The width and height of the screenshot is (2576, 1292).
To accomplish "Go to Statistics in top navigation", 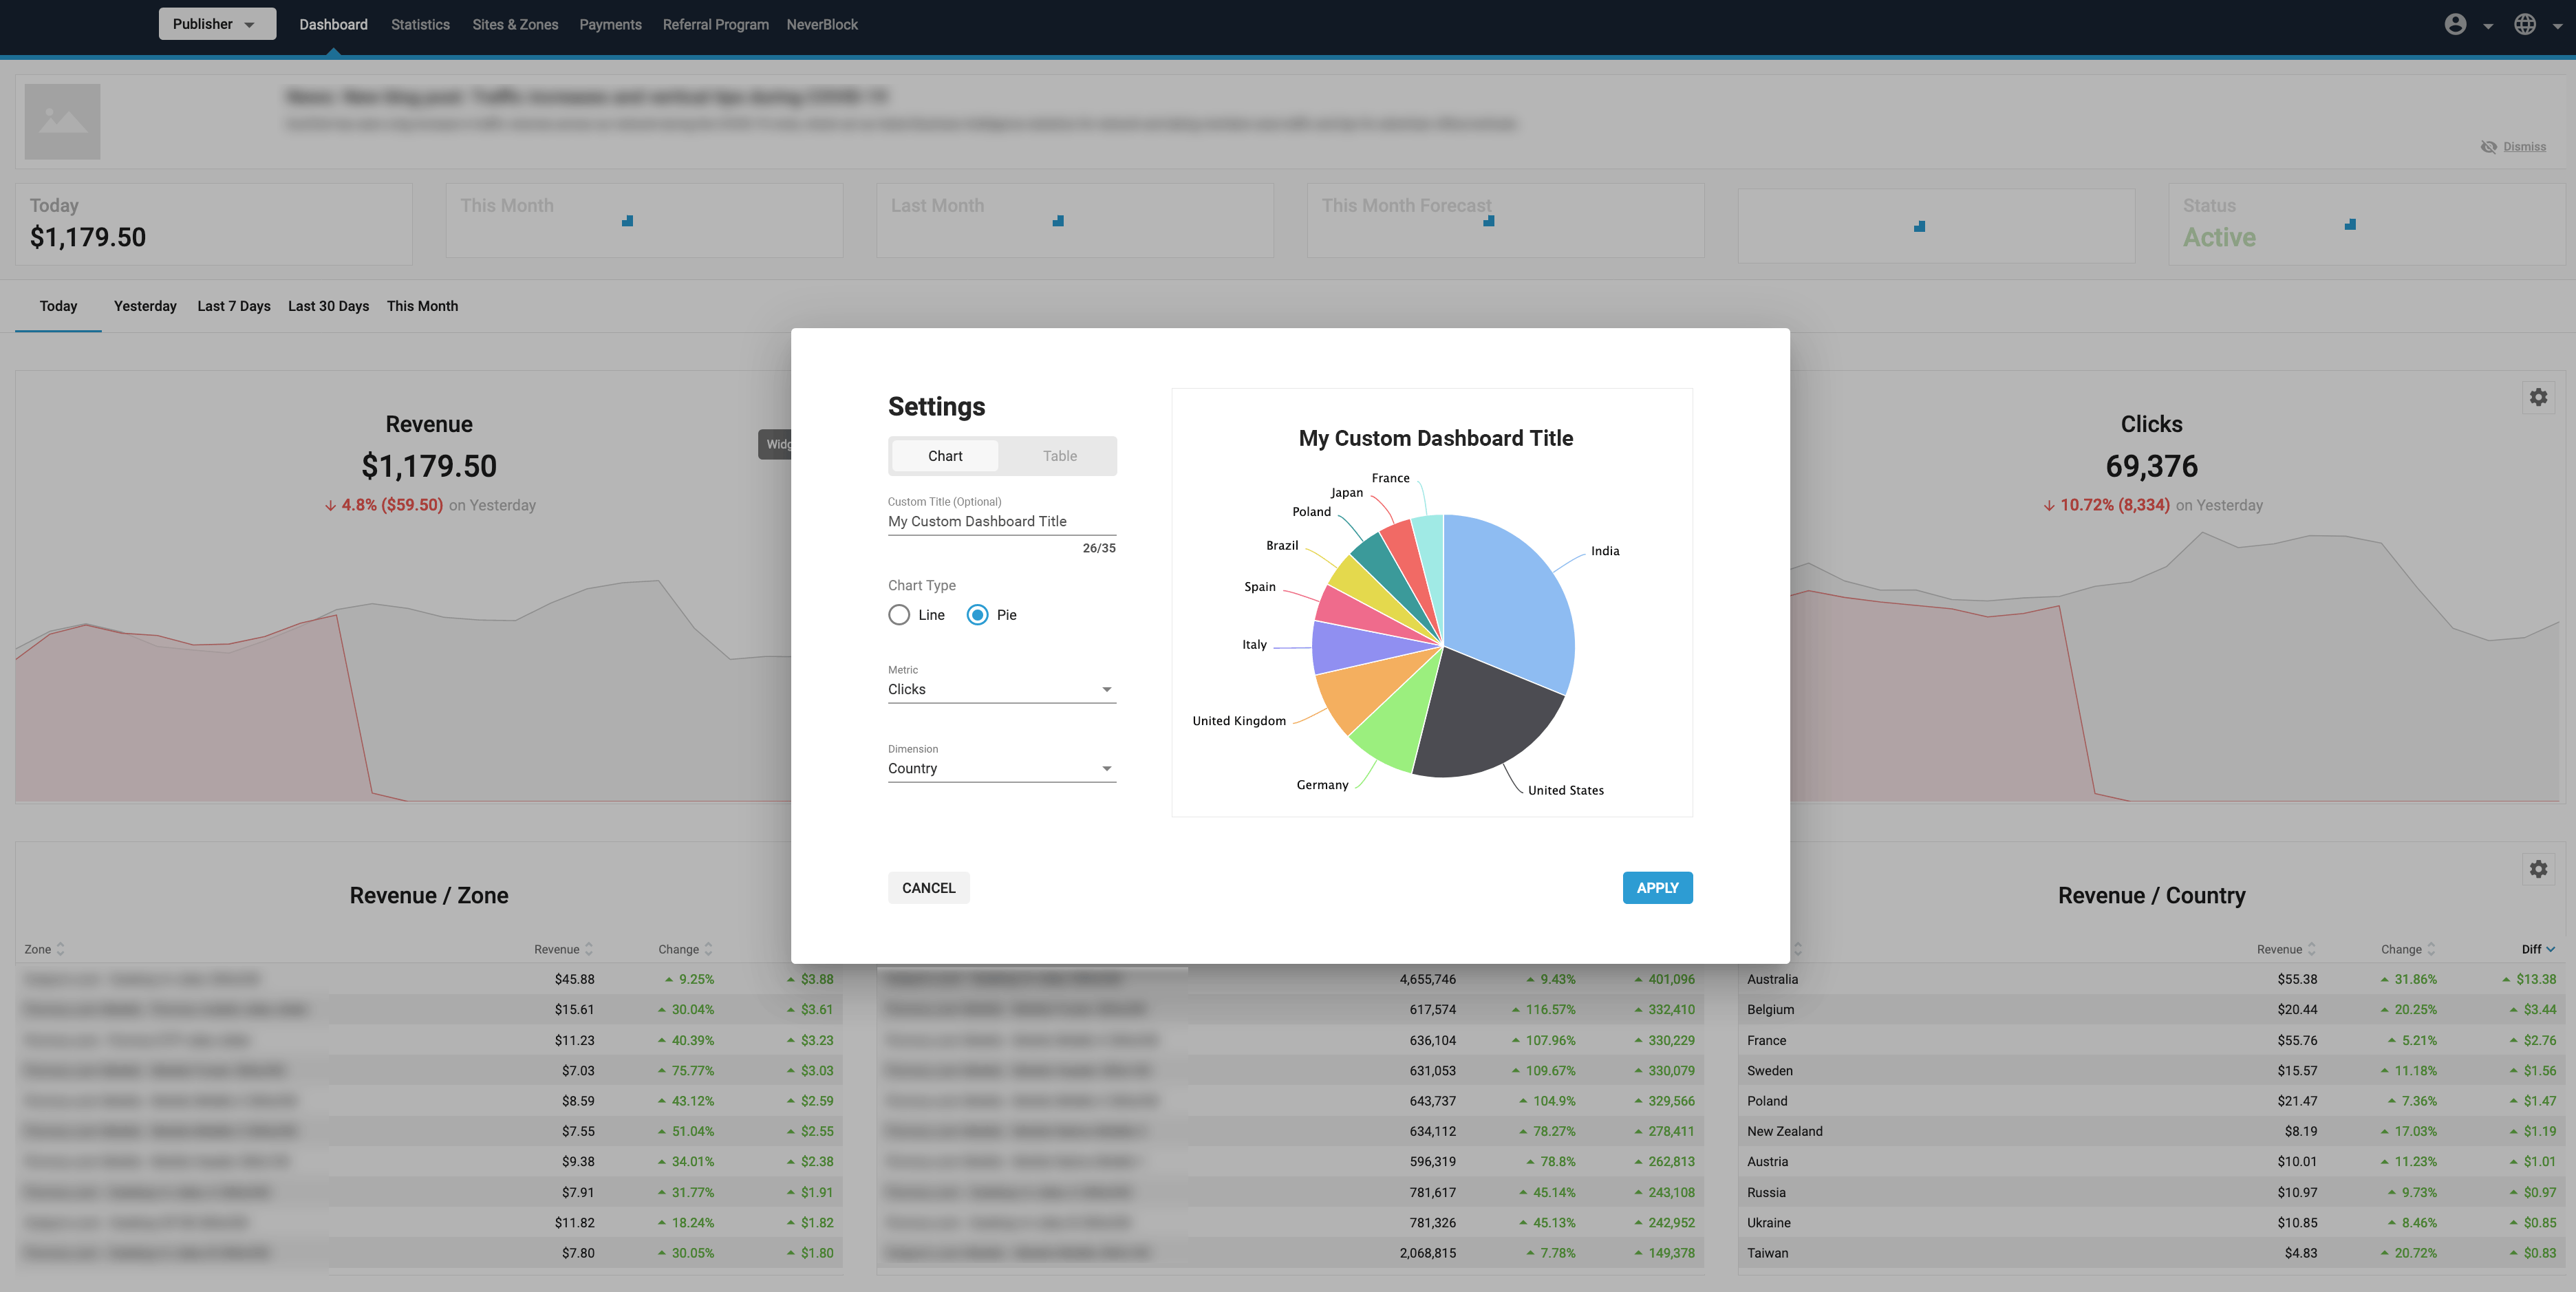I will [420, 24].
